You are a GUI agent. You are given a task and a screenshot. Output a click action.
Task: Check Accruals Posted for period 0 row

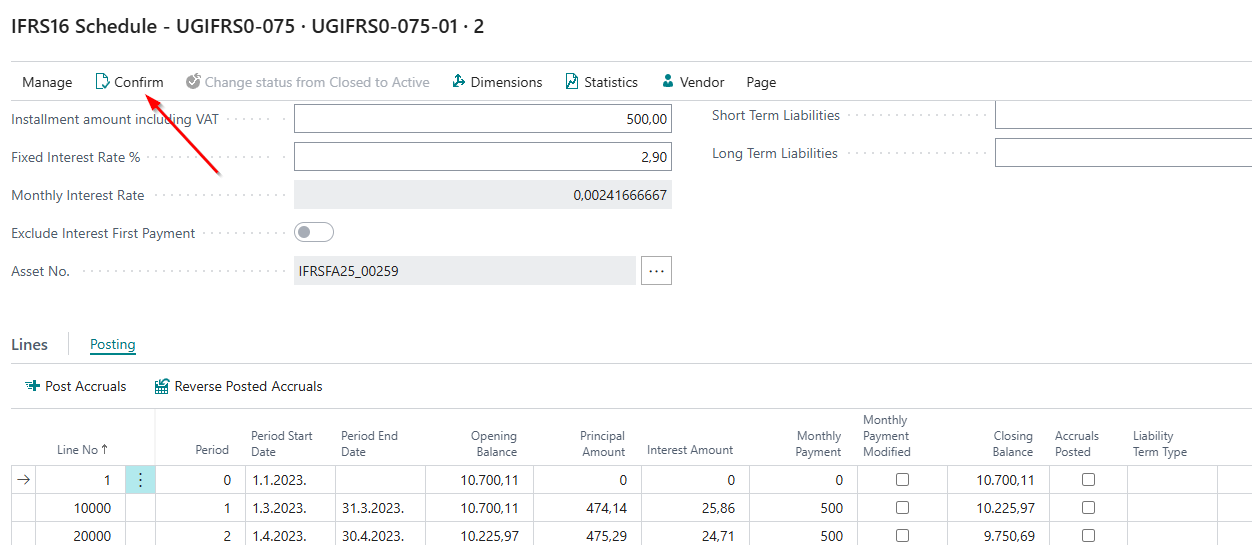pyautogui.click(x=1088, y=480)
